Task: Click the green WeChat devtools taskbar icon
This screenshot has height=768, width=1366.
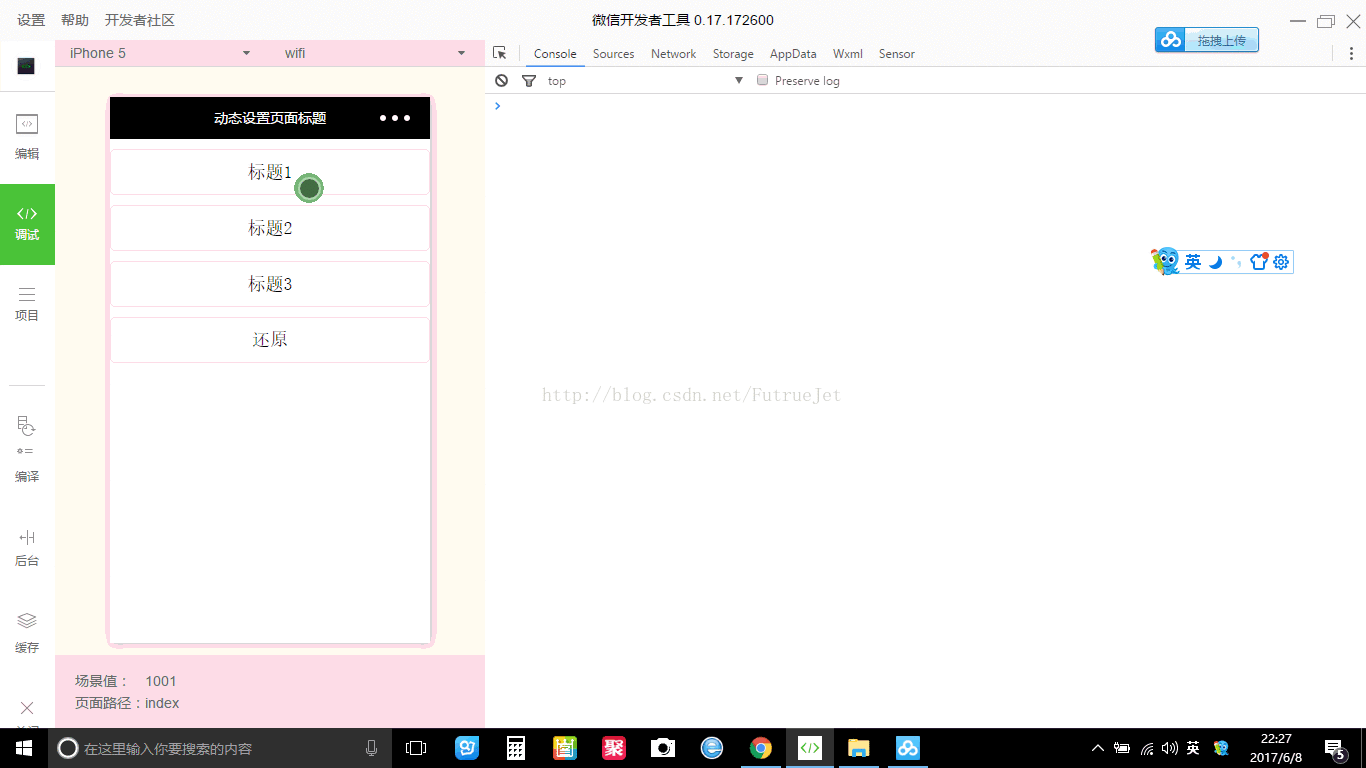Action: click(x=810, y=748)
